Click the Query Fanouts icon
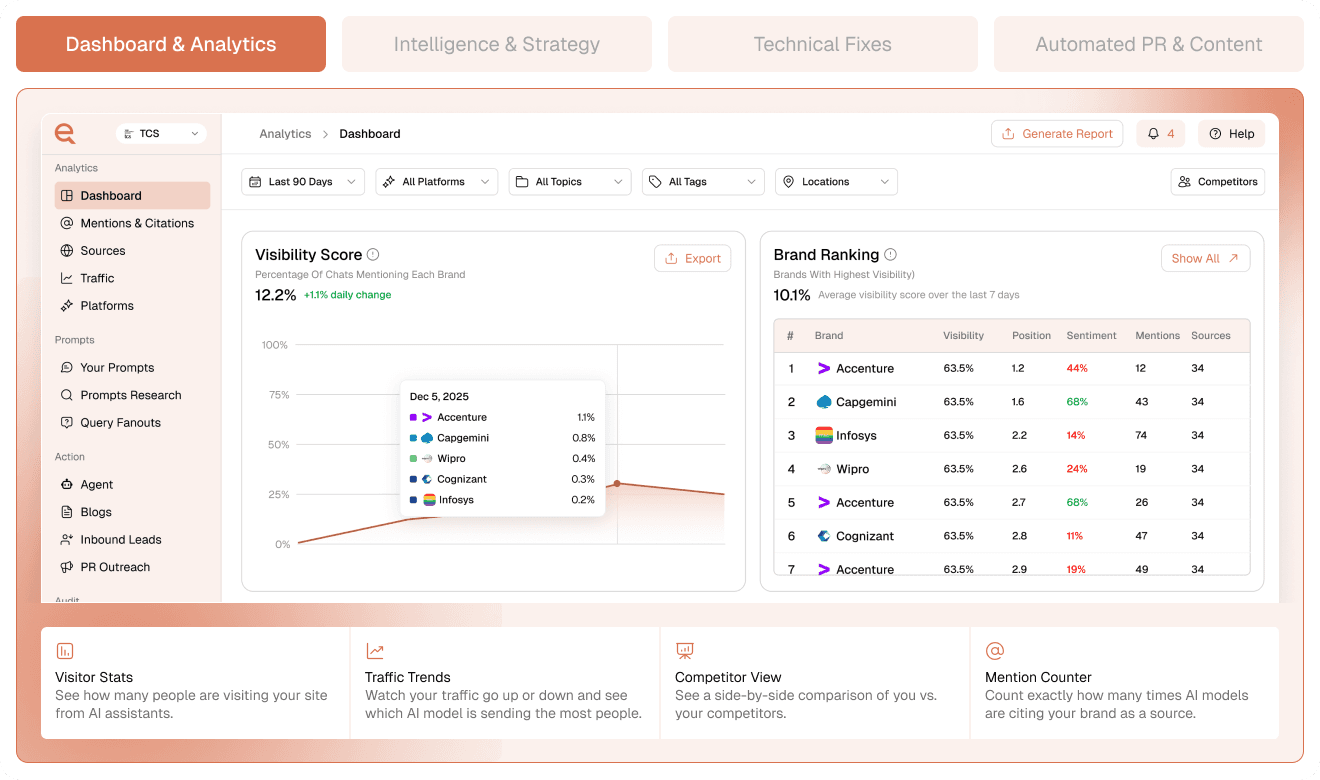The height and width of the screenshot is (780, 1320). [67, 423]
